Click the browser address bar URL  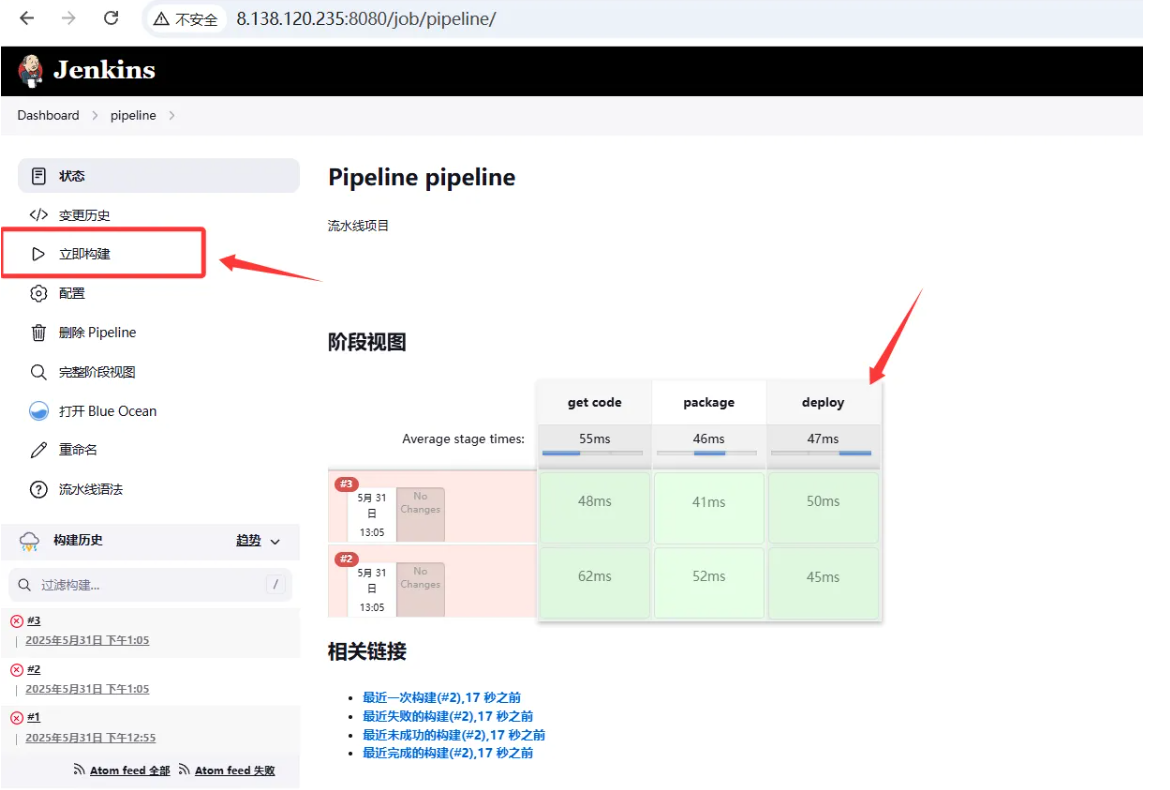[x=366, y=19]
